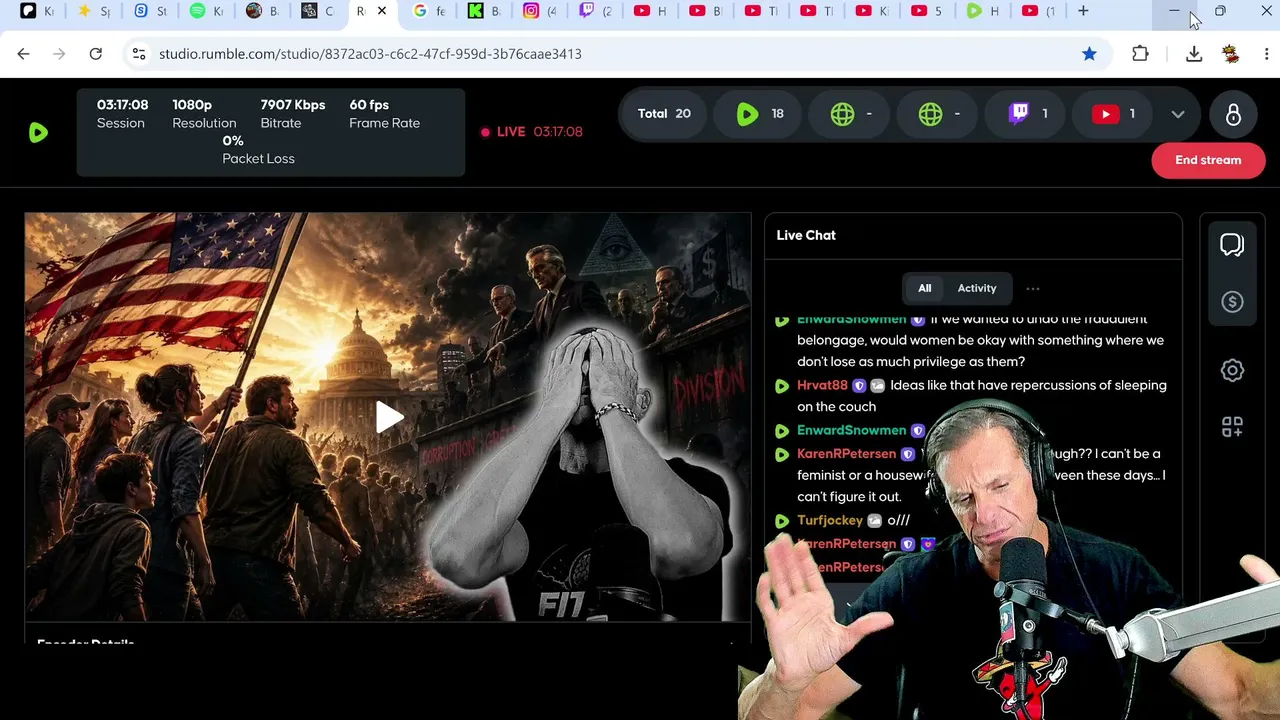Click the 1080p resolution stat
This screenshot has width=1280, height=720.
click(204, 113)
